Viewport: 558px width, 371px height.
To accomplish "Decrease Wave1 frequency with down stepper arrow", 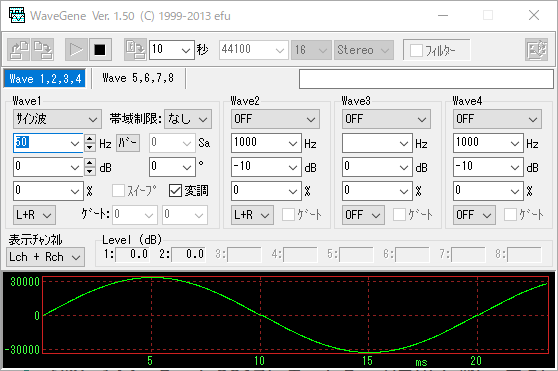I will point(90,148).
